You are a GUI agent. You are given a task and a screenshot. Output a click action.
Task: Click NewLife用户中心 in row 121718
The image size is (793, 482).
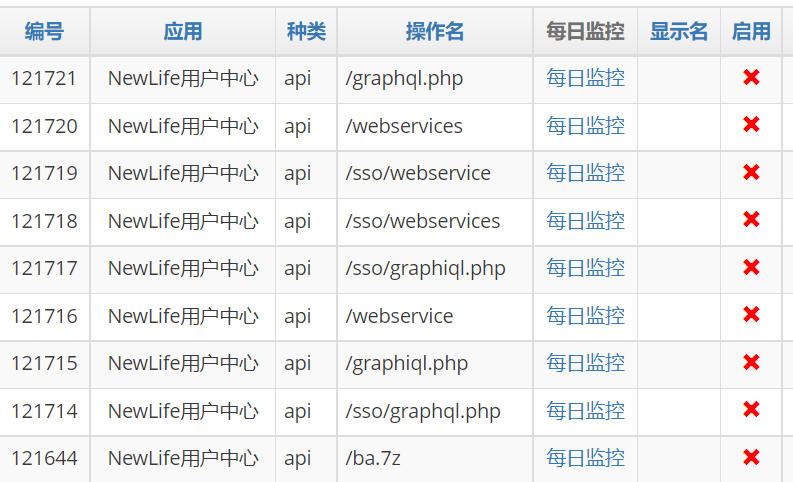(183, 221)
